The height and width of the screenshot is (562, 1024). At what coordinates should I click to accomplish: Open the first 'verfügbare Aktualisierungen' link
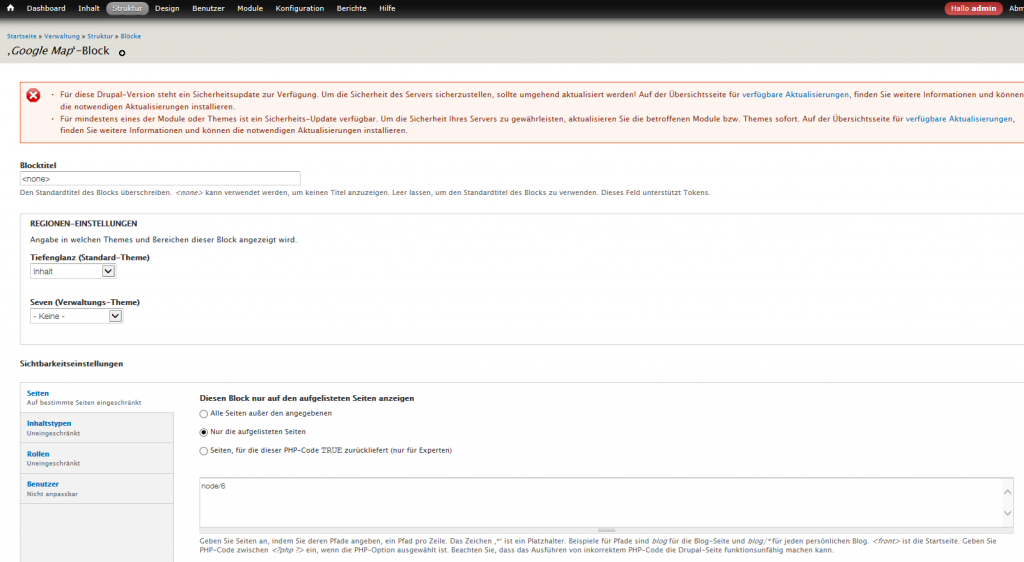tap(795, 94)
